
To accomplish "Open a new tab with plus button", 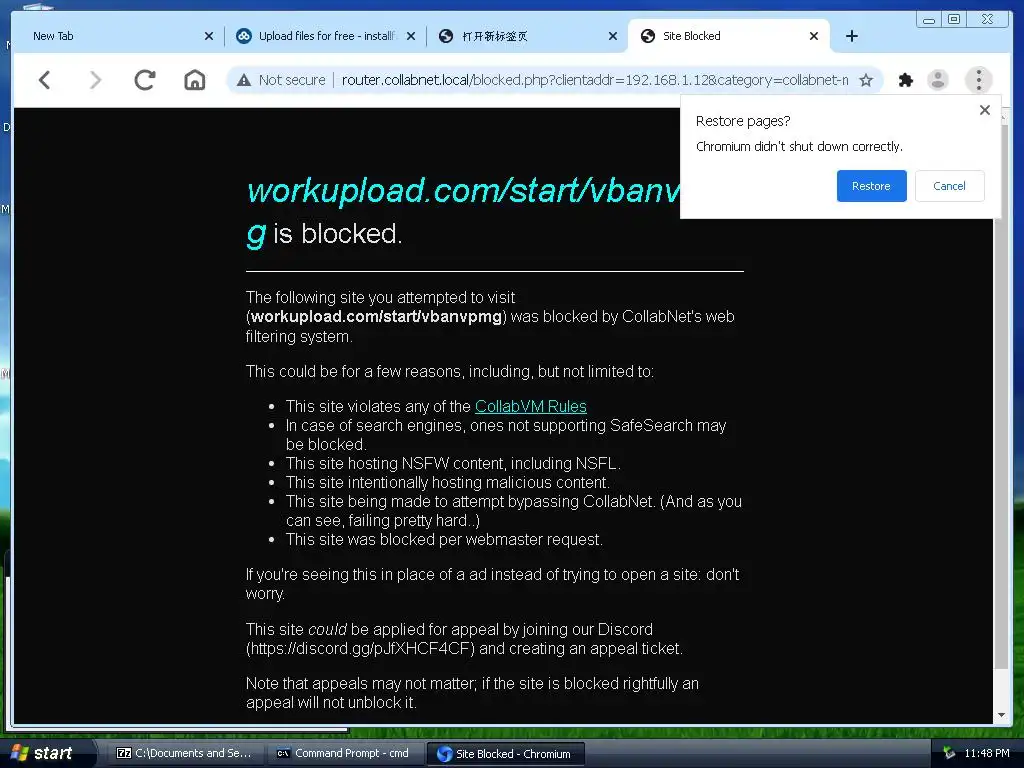I will pyautogui.click(x=852, y=36).
